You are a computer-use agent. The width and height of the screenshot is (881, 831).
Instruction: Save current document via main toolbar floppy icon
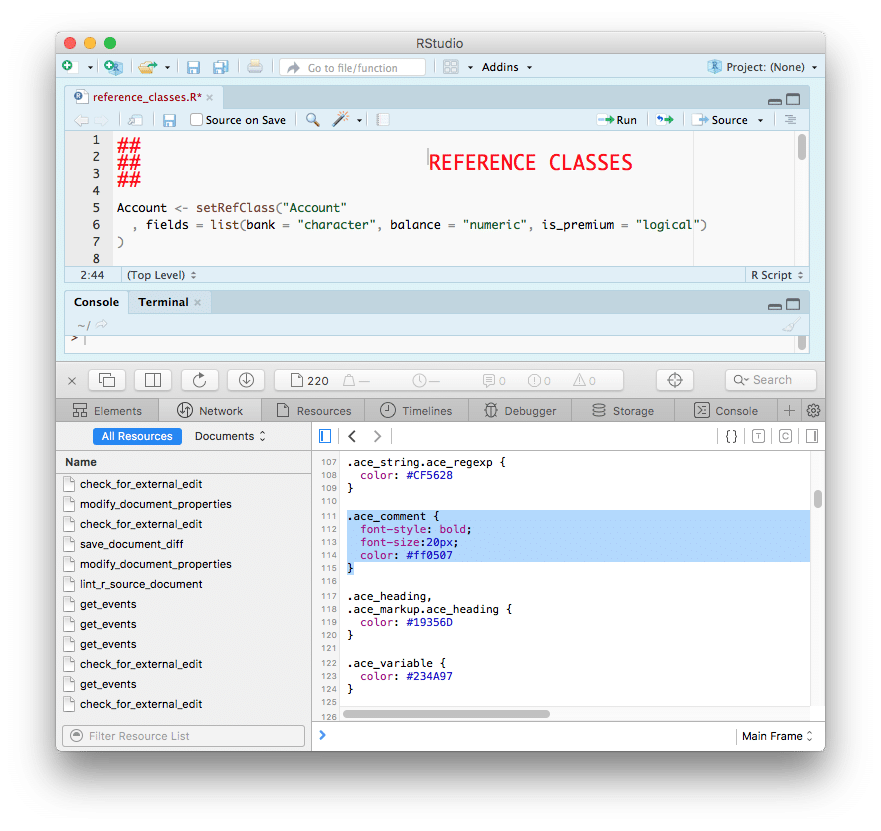click(193, 67)
